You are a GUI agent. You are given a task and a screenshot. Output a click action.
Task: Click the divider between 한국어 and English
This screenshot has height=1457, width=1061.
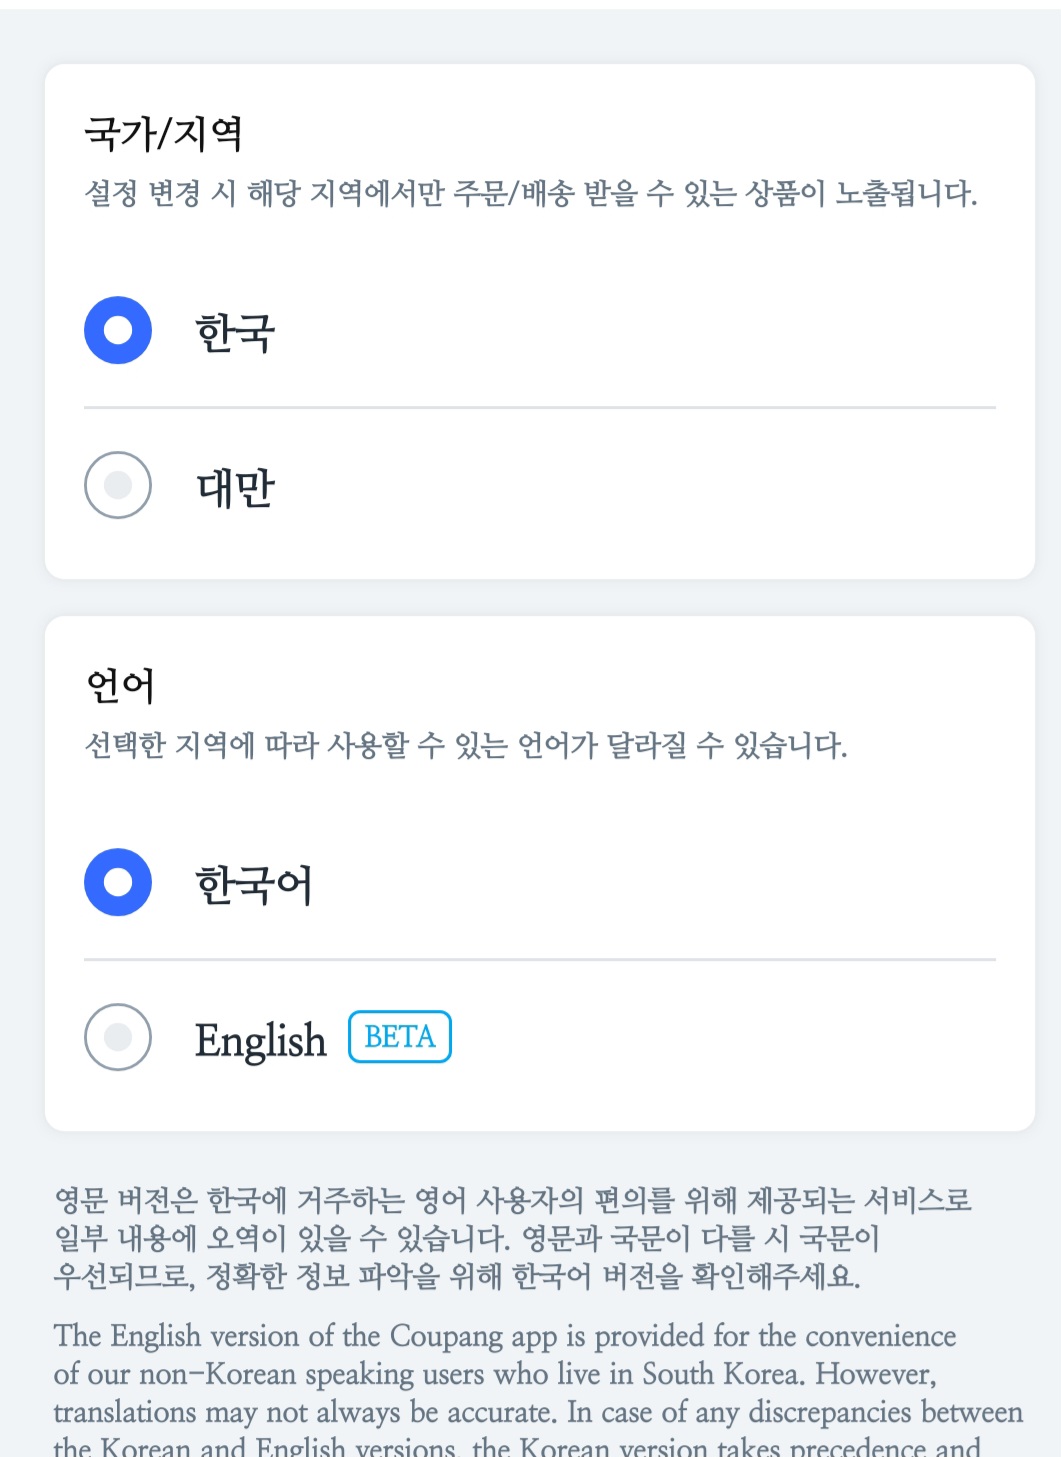point(540,960)
